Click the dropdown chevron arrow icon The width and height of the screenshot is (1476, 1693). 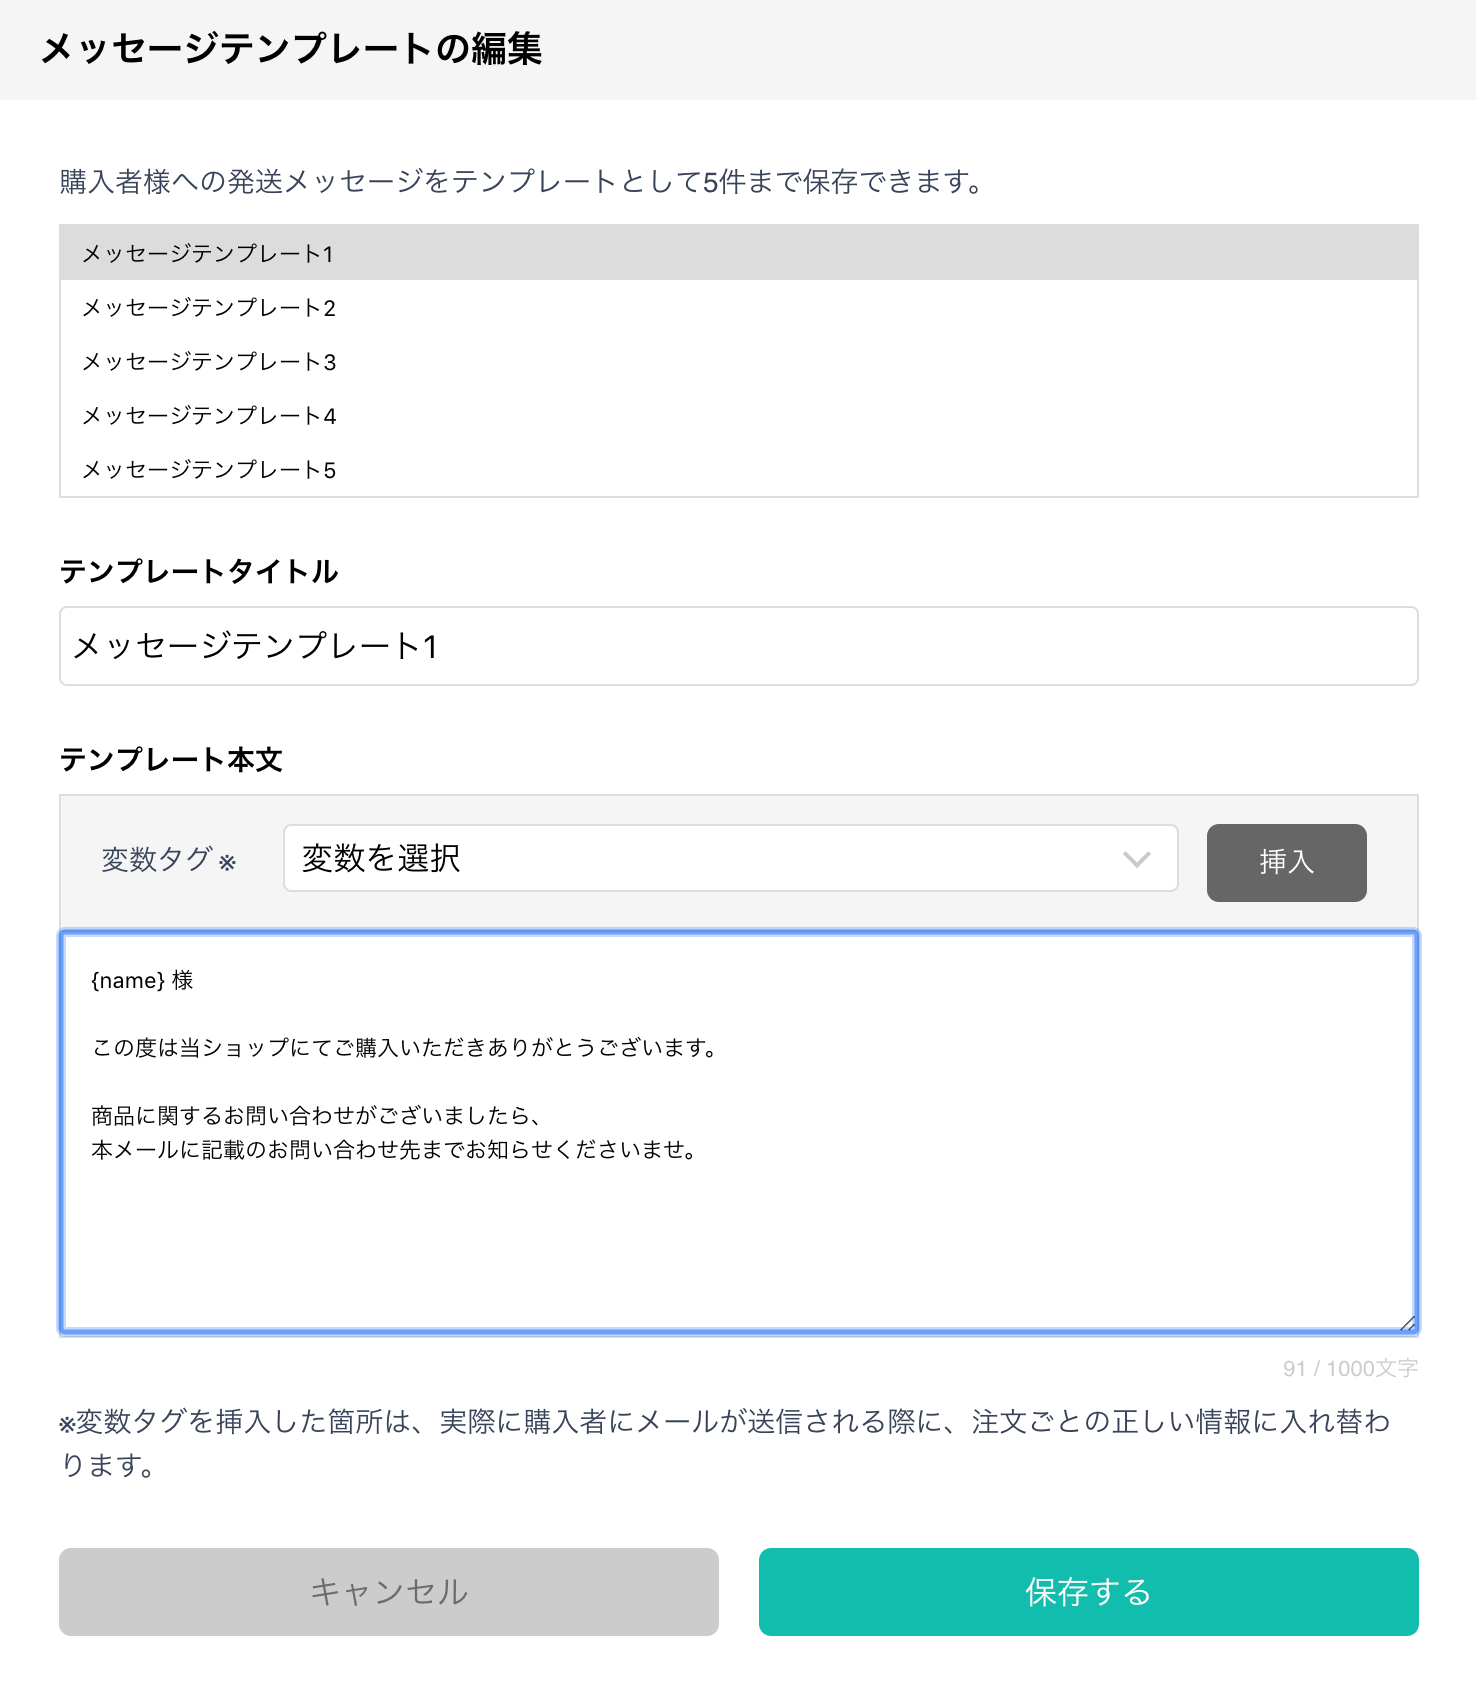(x=1137, y=859)
